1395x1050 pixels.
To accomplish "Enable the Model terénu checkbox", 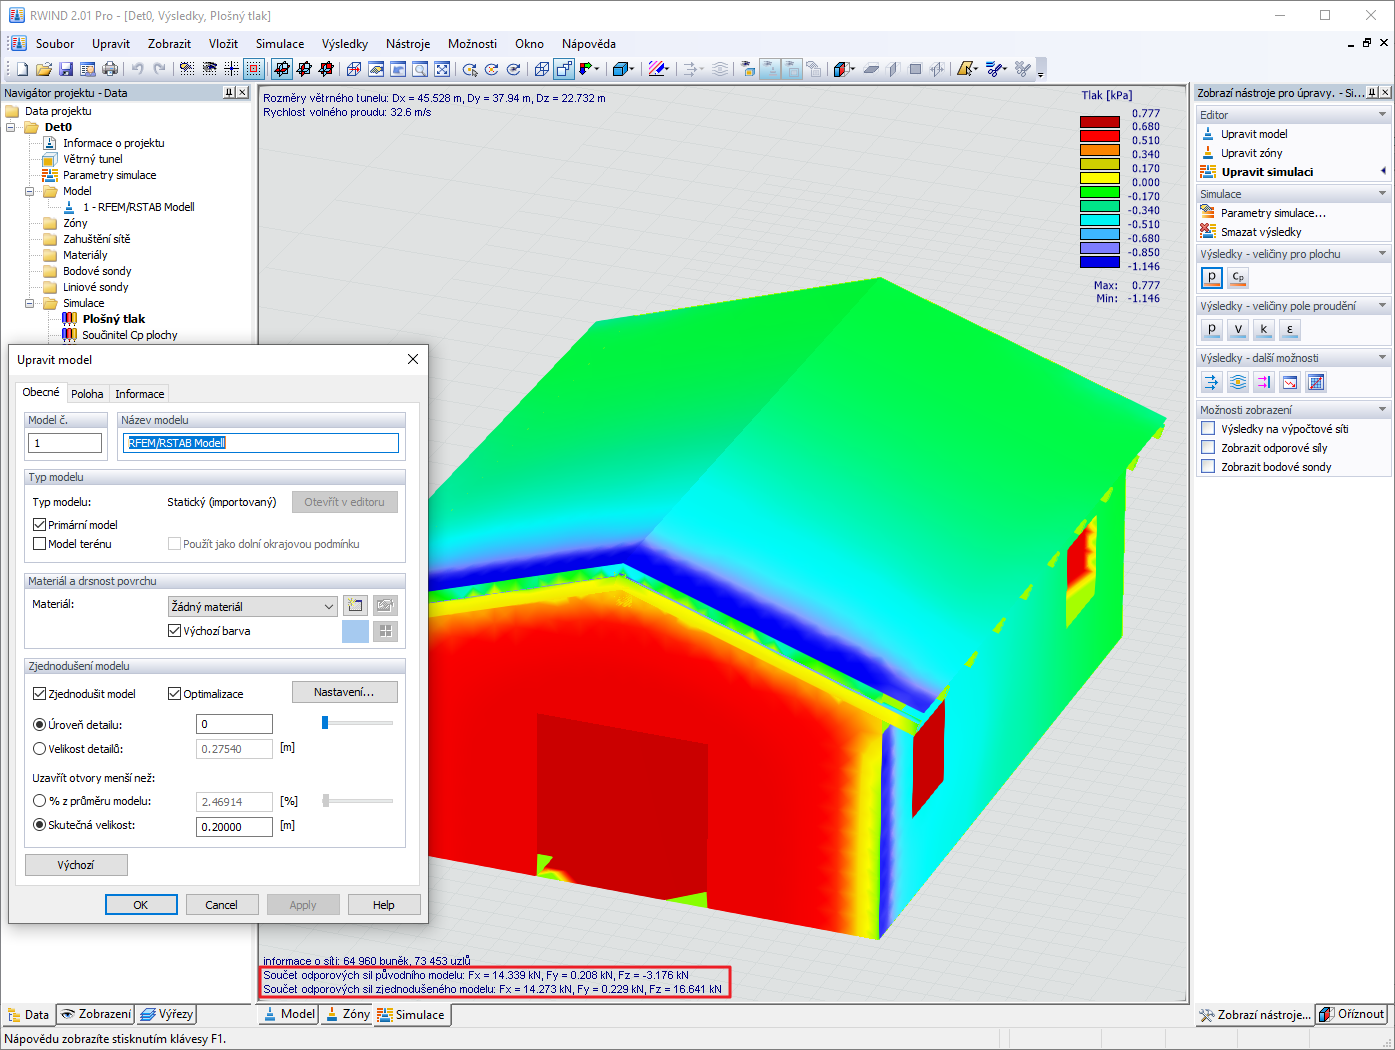I will tap(40, 544).
